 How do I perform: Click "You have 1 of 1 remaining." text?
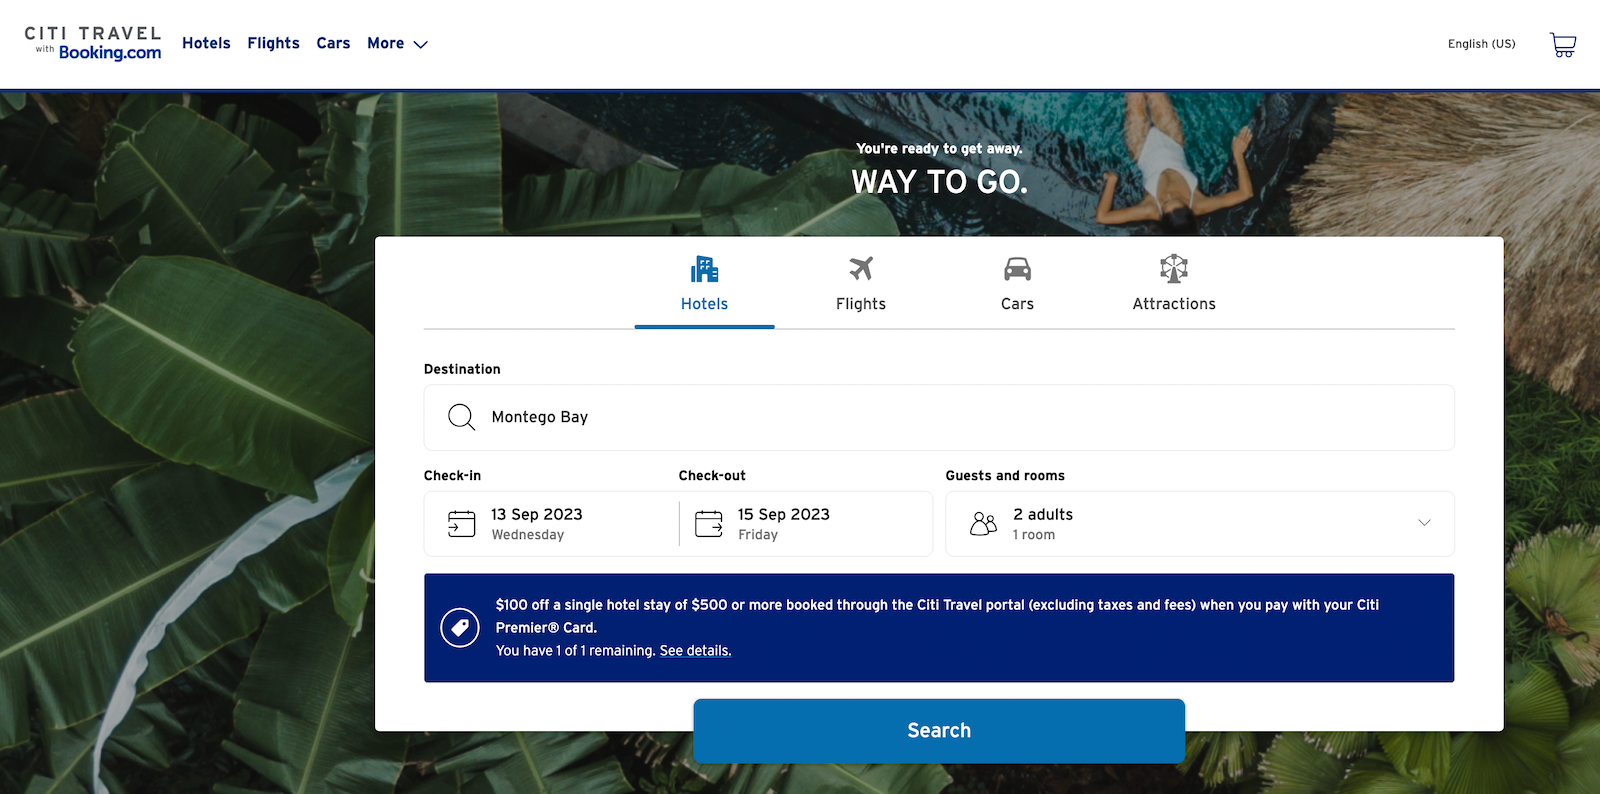tap(575, 651)
